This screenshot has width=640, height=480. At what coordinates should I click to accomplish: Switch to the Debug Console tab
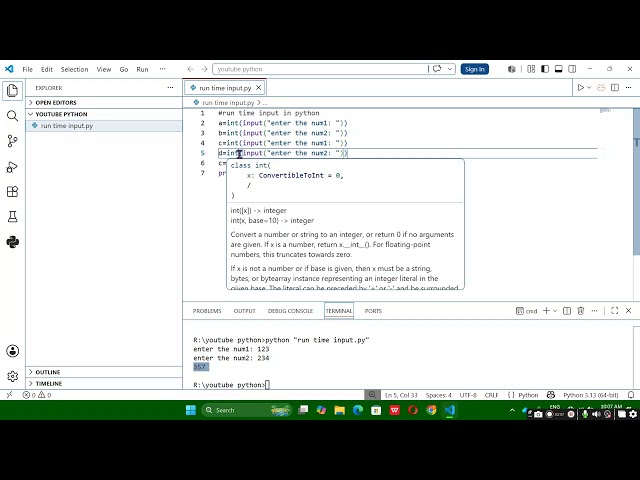(290, 311)
